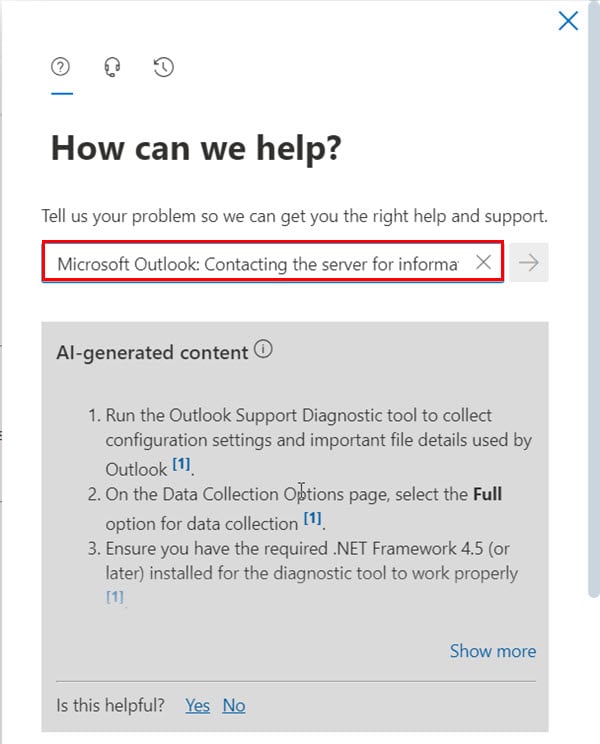Click the info icon beside AI-generated content
Image resolution: width=600 pixels, height=744 pixels.
[263, 349]
